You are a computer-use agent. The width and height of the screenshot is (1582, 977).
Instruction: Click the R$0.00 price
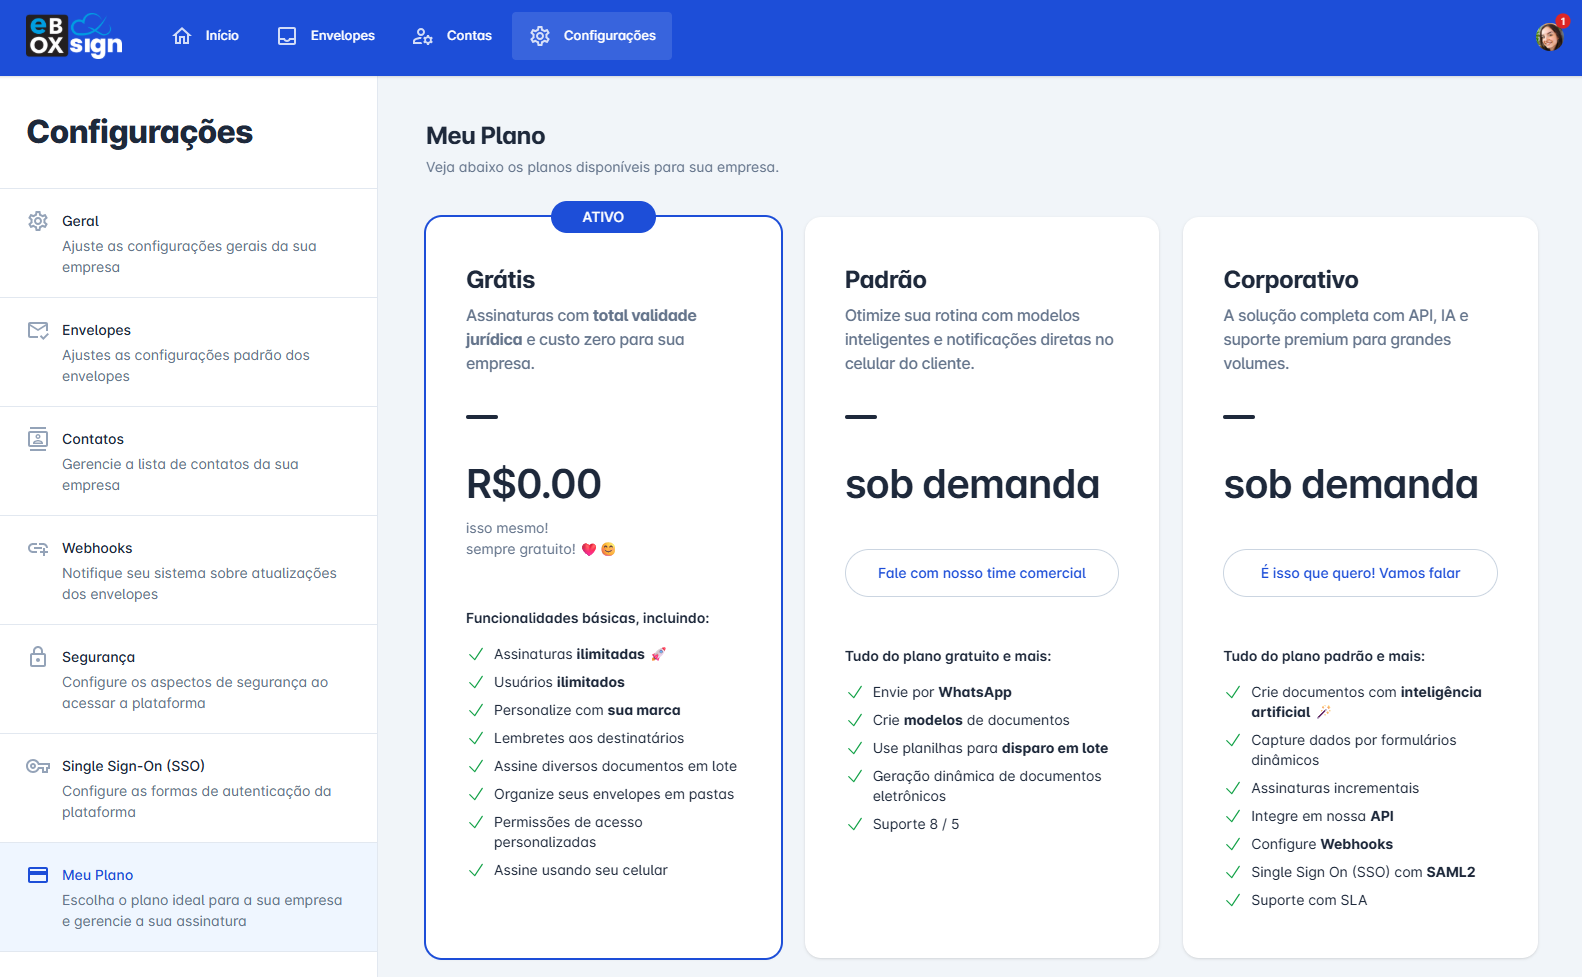click(x=534, y=484)
